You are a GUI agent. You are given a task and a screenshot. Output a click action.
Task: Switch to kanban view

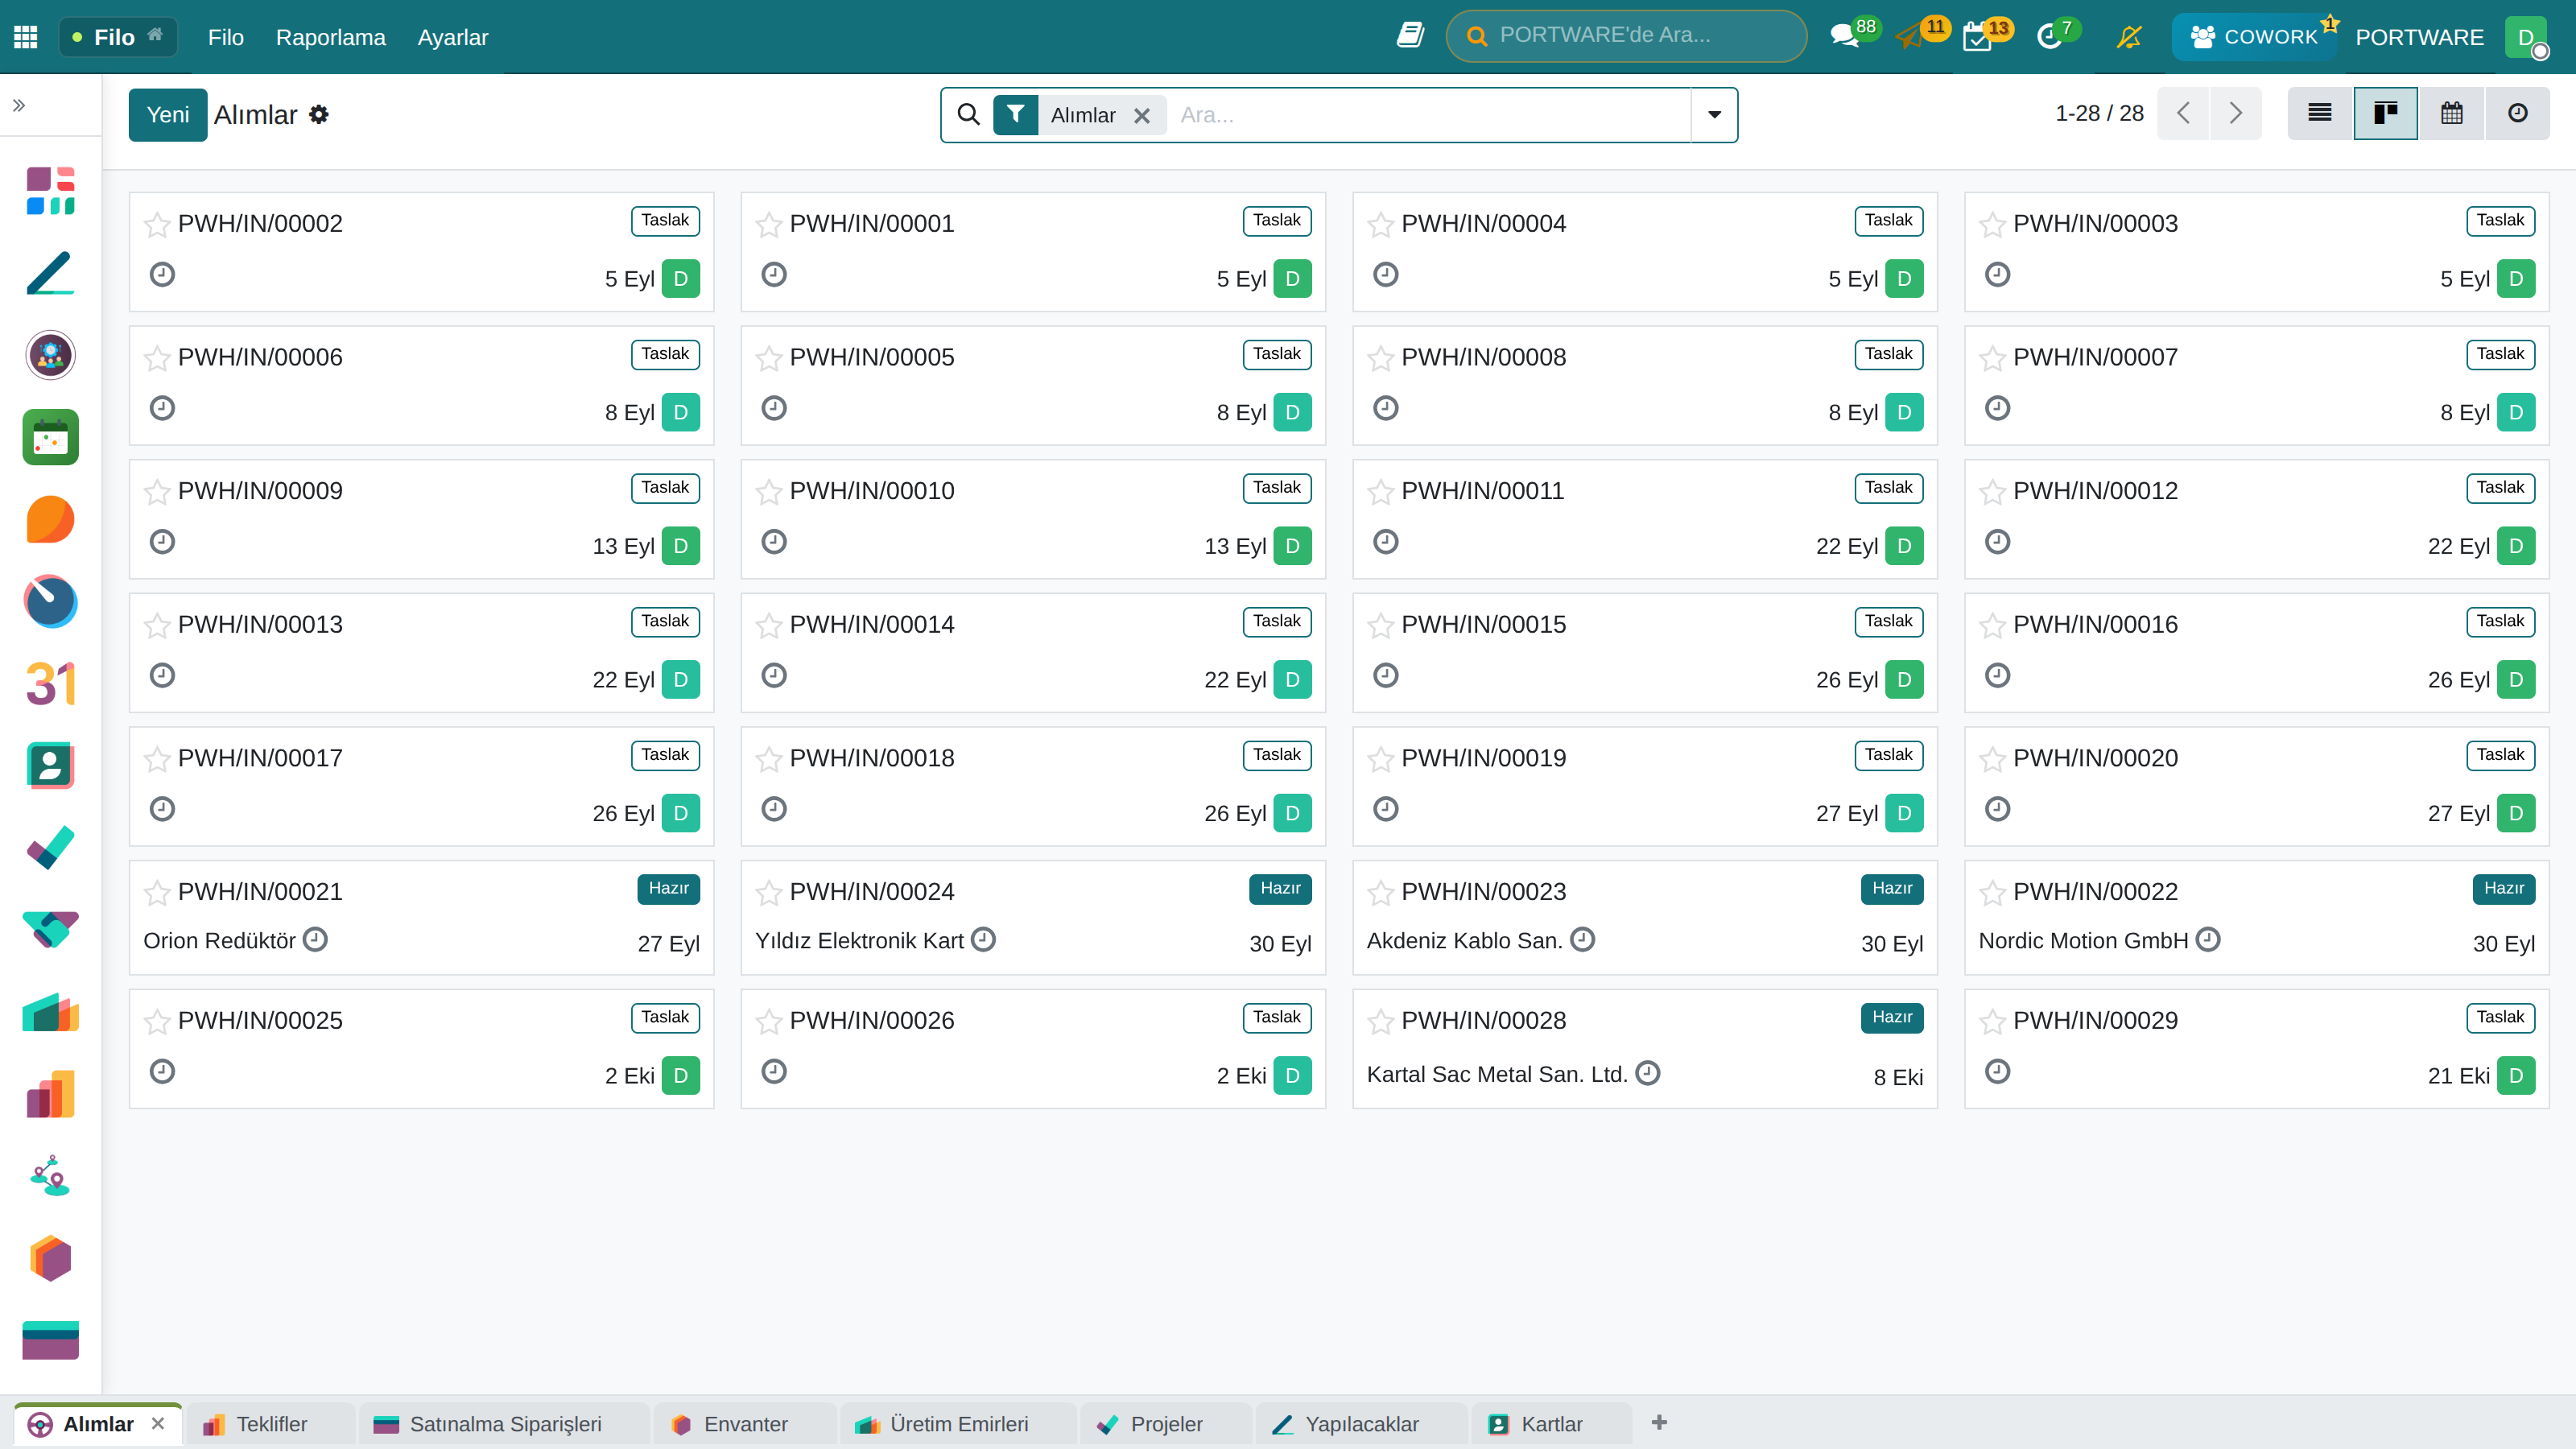click(x=2386, y=113)
